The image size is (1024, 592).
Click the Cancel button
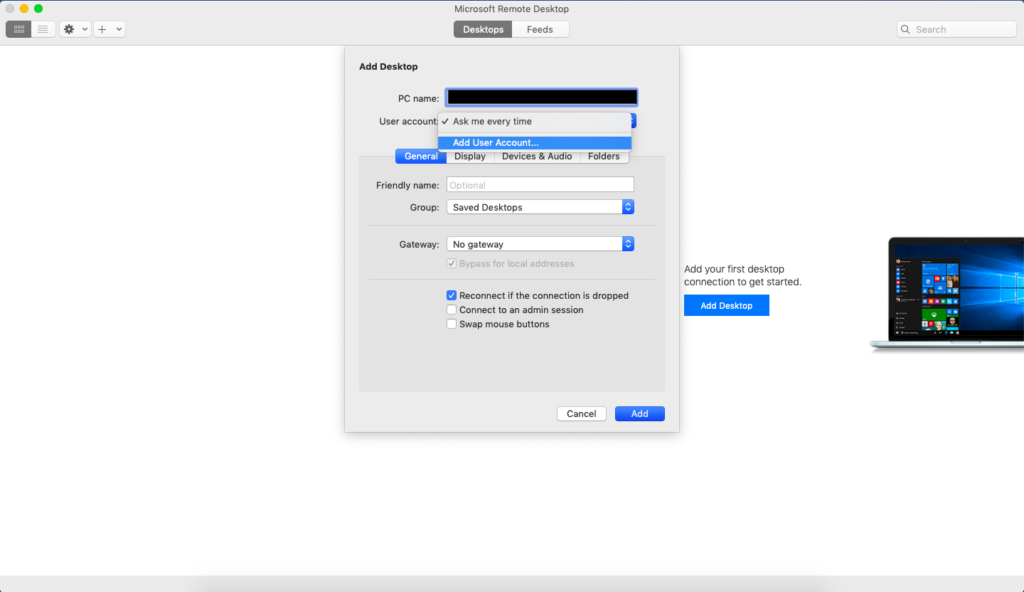click(x=581, y=414)
